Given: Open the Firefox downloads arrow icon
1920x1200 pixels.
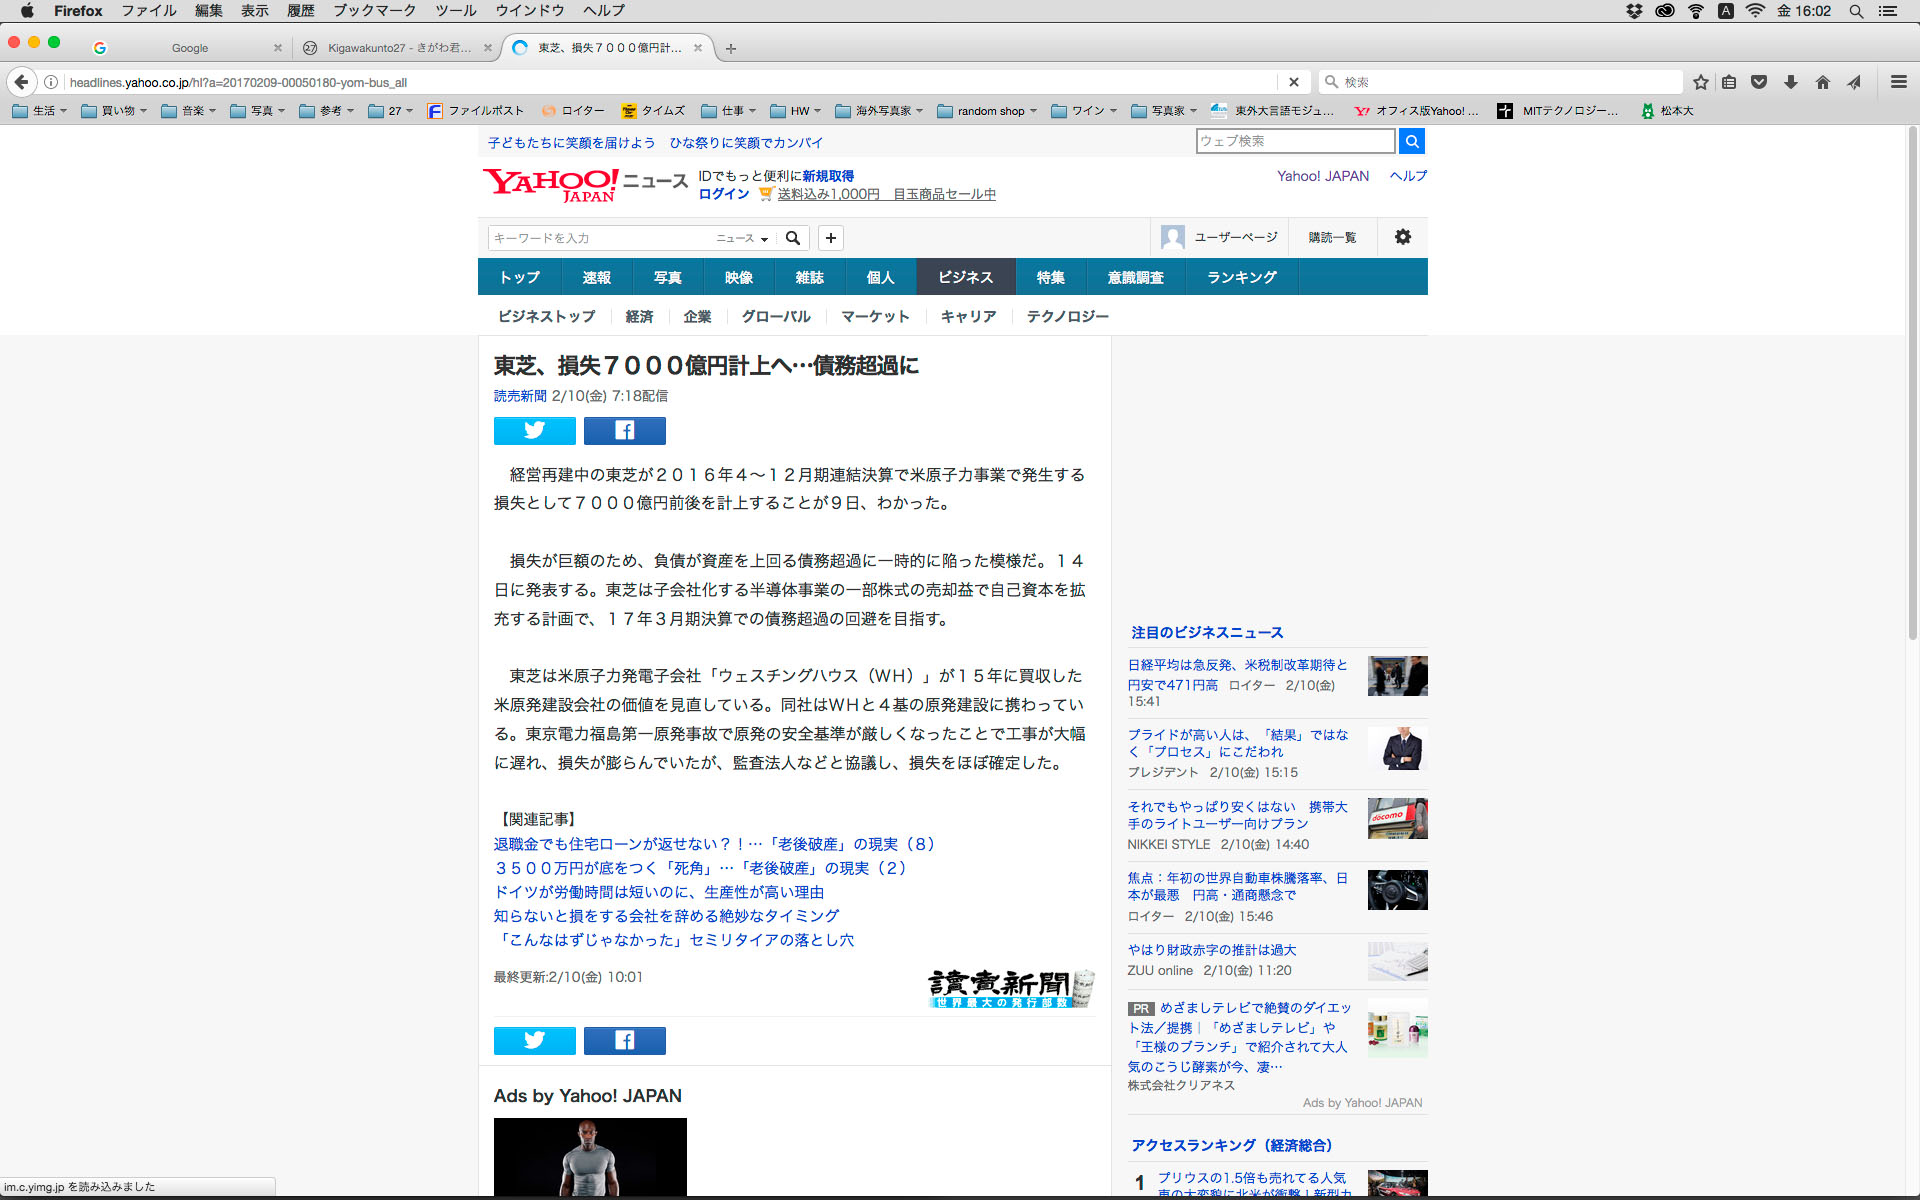Looking at the screenshot, I should click(1791, 82).
